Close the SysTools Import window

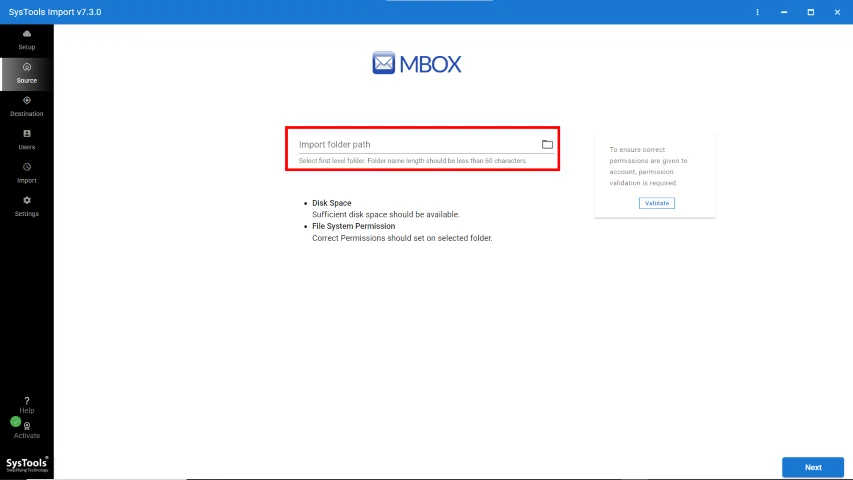pyautogui.click(x=837, y=12)
